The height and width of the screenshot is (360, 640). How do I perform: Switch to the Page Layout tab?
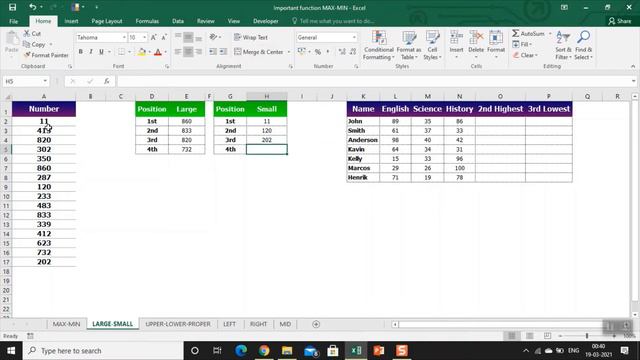[107, 21]
